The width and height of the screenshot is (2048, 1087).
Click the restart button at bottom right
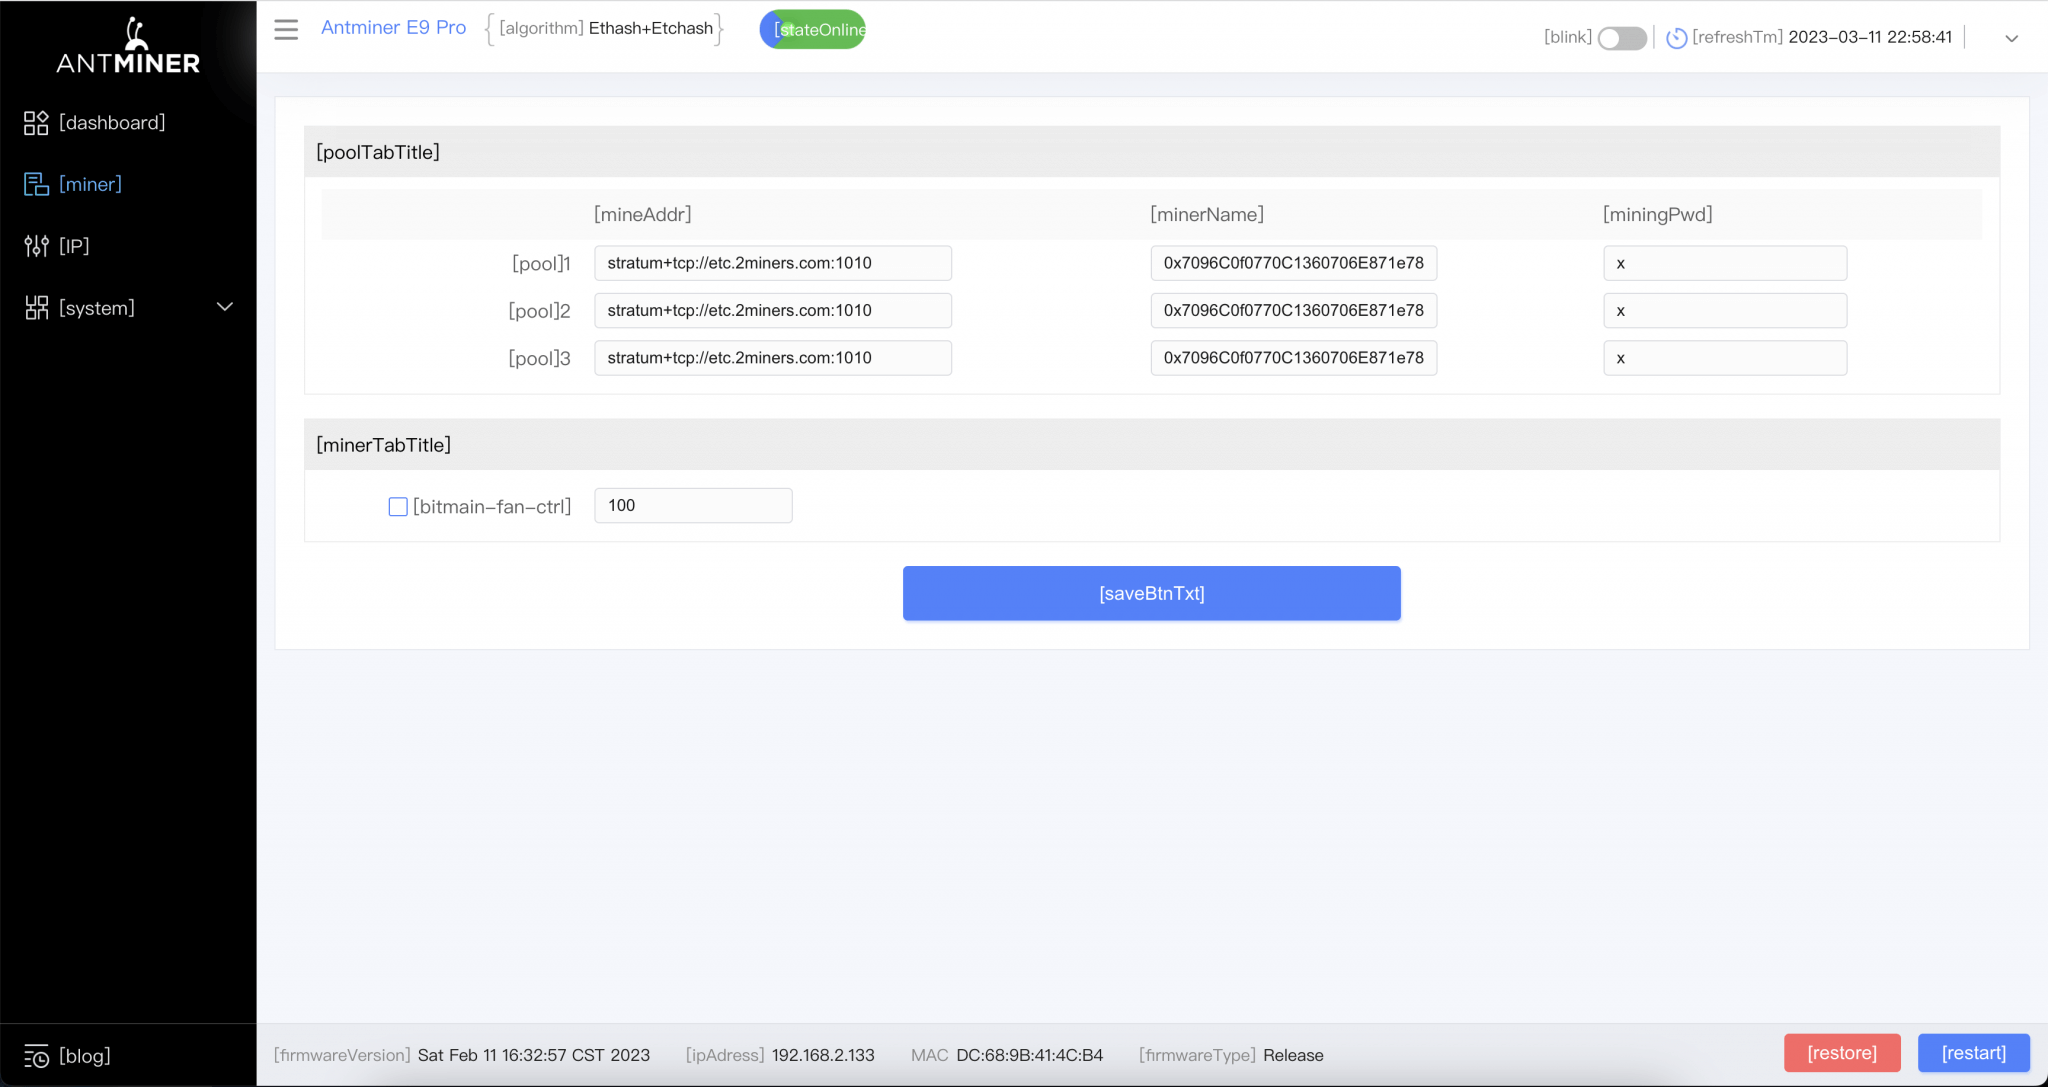pos(1973,1053)
